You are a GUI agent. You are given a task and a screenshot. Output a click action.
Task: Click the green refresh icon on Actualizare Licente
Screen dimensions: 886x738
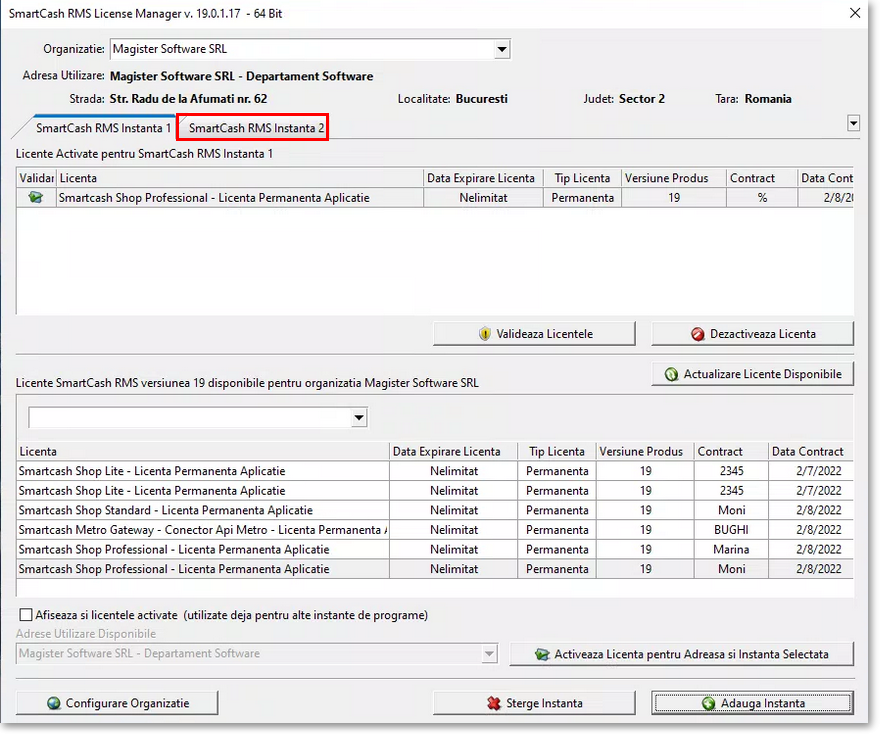(x=671, y=374)
